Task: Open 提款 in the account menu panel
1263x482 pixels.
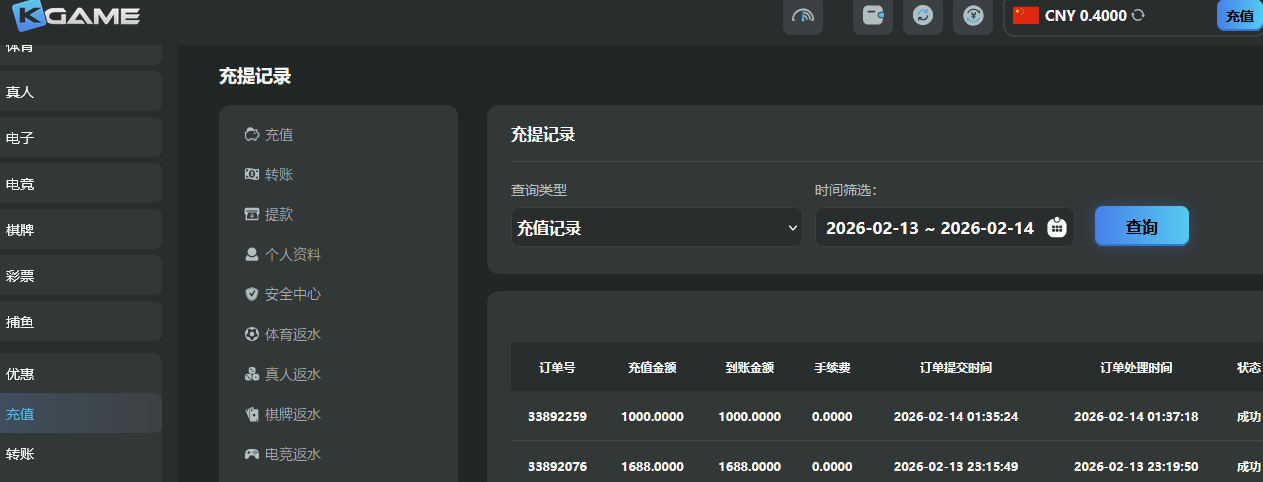Action: (278, 215)
